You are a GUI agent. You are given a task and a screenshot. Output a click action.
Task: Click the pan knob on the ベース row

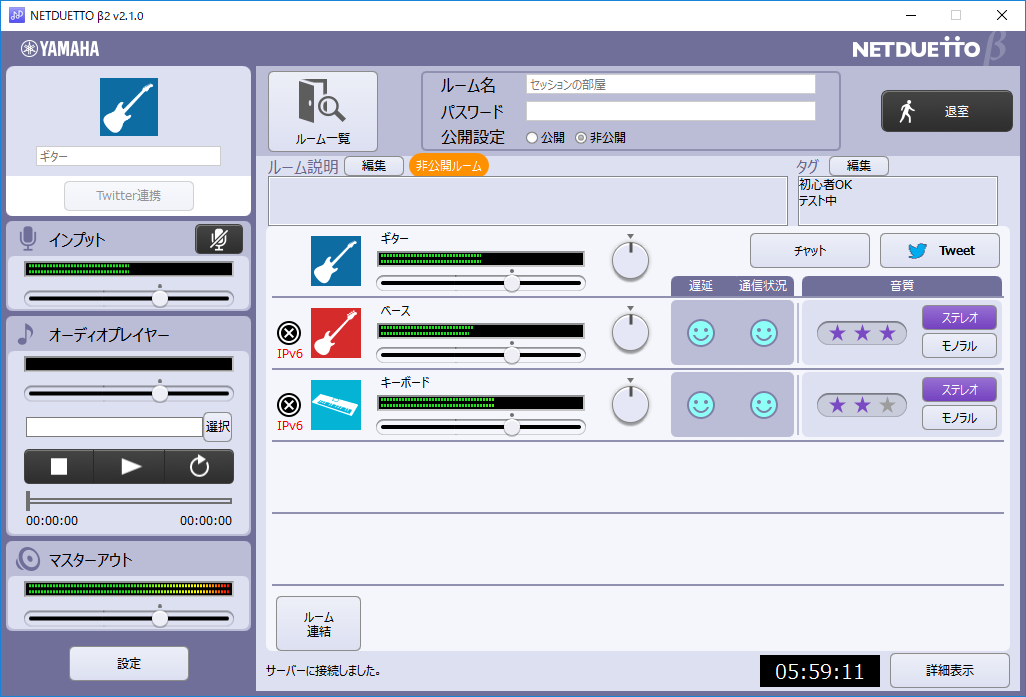[630, 332]
